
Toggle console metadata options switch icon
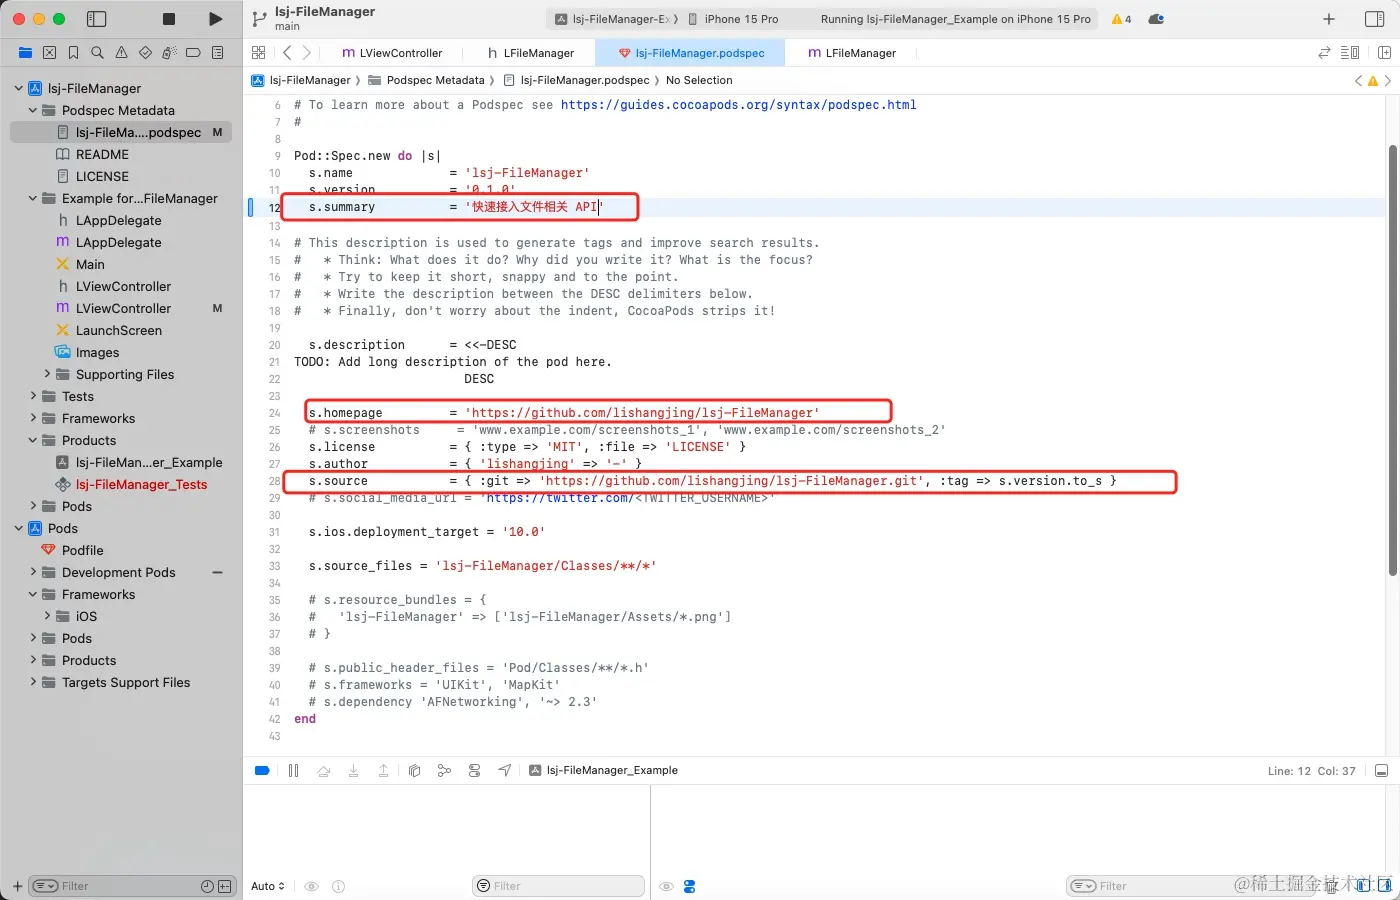pyautogui.click(x=689, y=886)
